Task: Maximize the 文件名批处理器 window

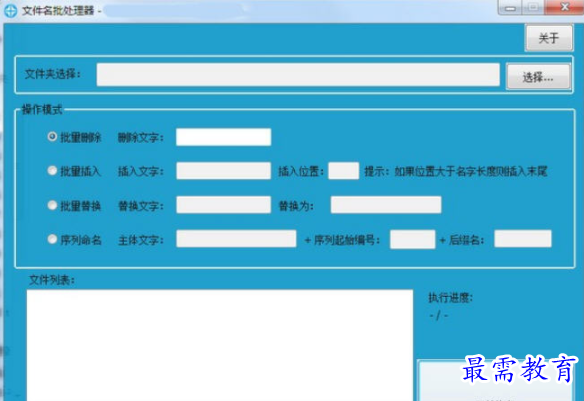Action: [x=533, y=7]
